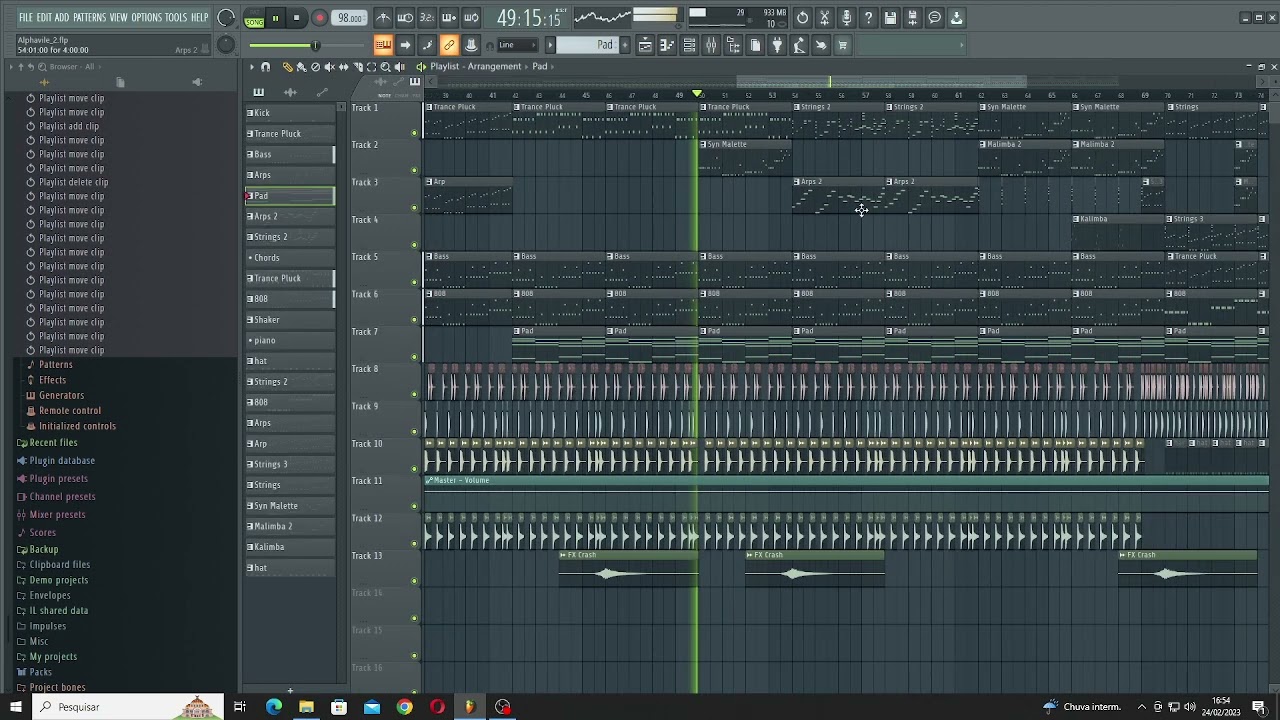This screenshot has width=1280, height=720.
Task: Select the Mute tool in playlist toolbar
Action: [x=330, y=67]
